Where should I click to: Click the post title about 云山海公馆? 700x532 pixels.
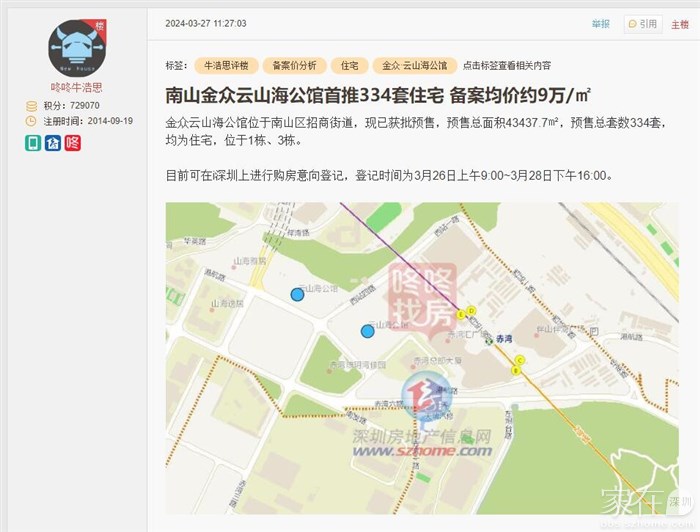(378, 96)
